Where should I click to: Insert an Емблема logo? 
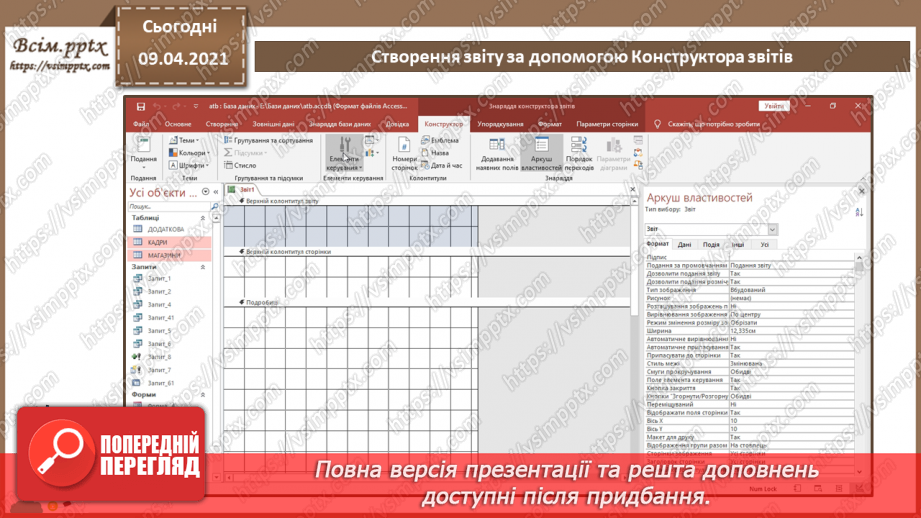(x=440, y=140)
